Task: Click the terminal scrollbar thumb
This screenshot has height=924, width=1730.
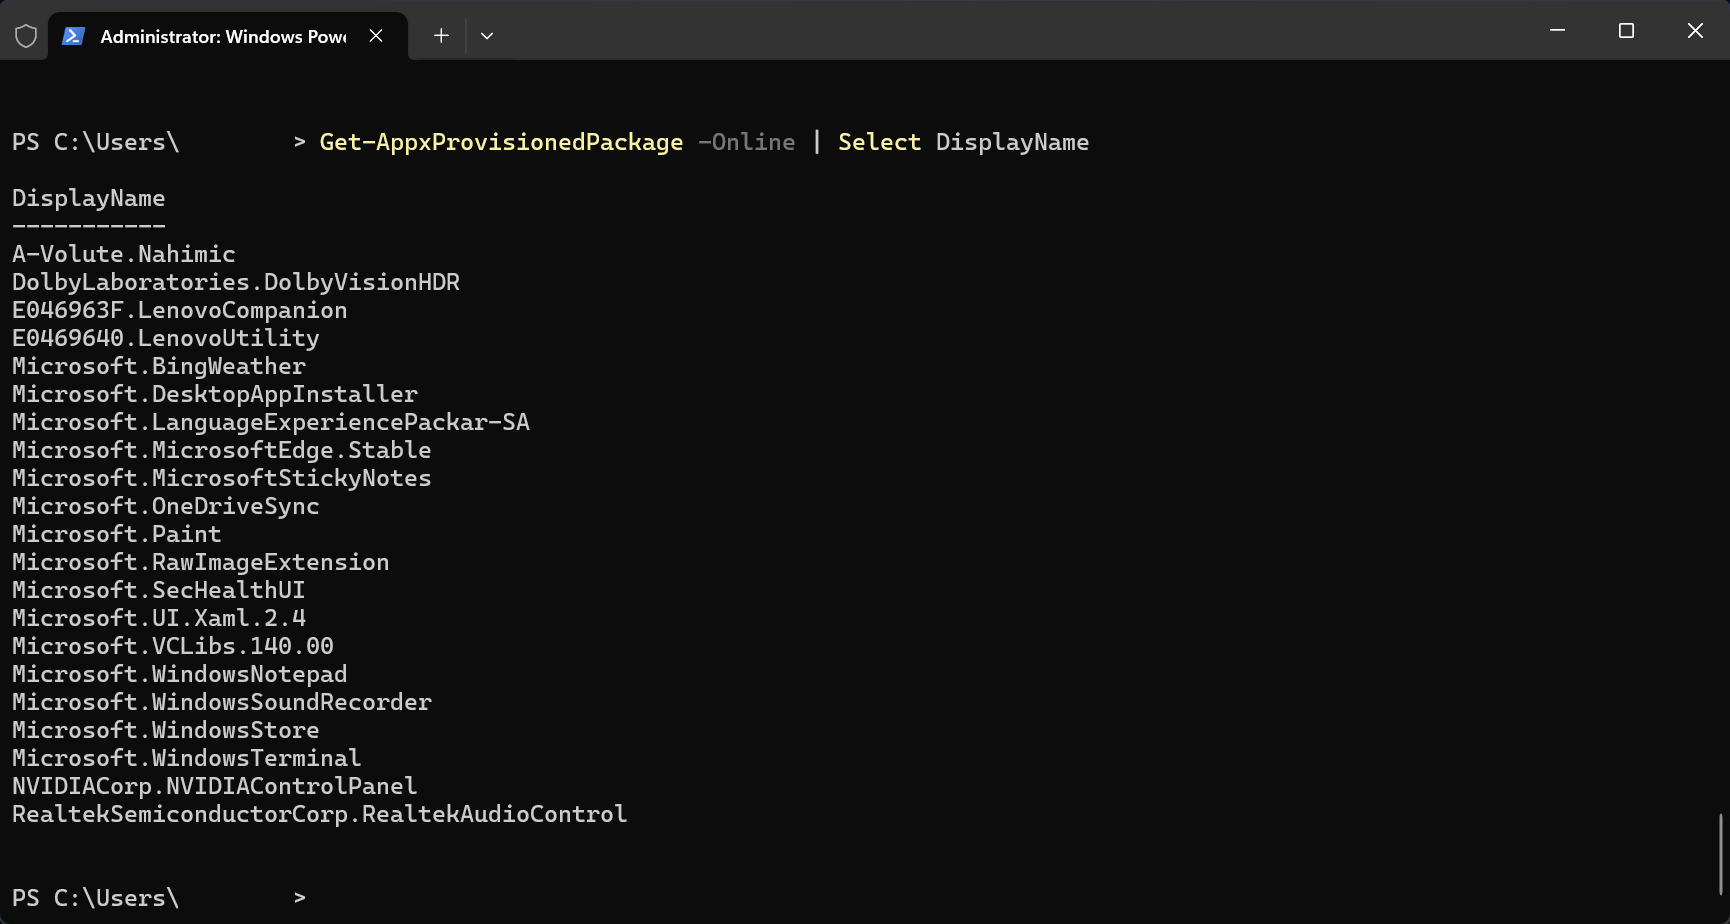Action: tap(1721, 855)
